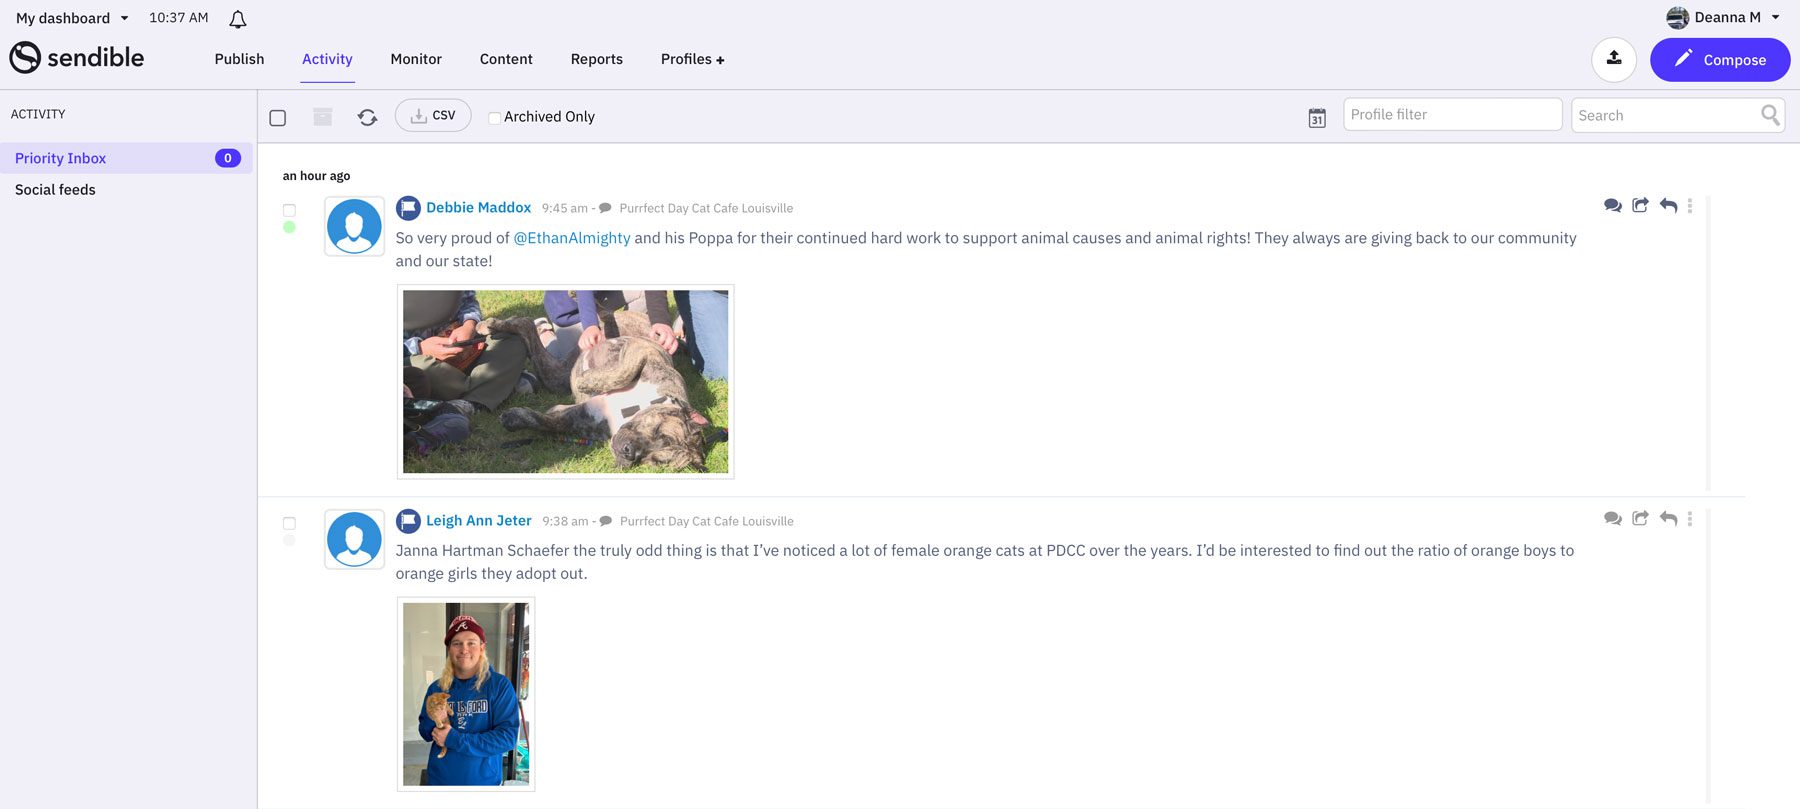The image size is (1800, 809).
Task: Click Purrfect Day Cat Cafe Louisville on Debbie's post
Action: (x=706, y=209)
